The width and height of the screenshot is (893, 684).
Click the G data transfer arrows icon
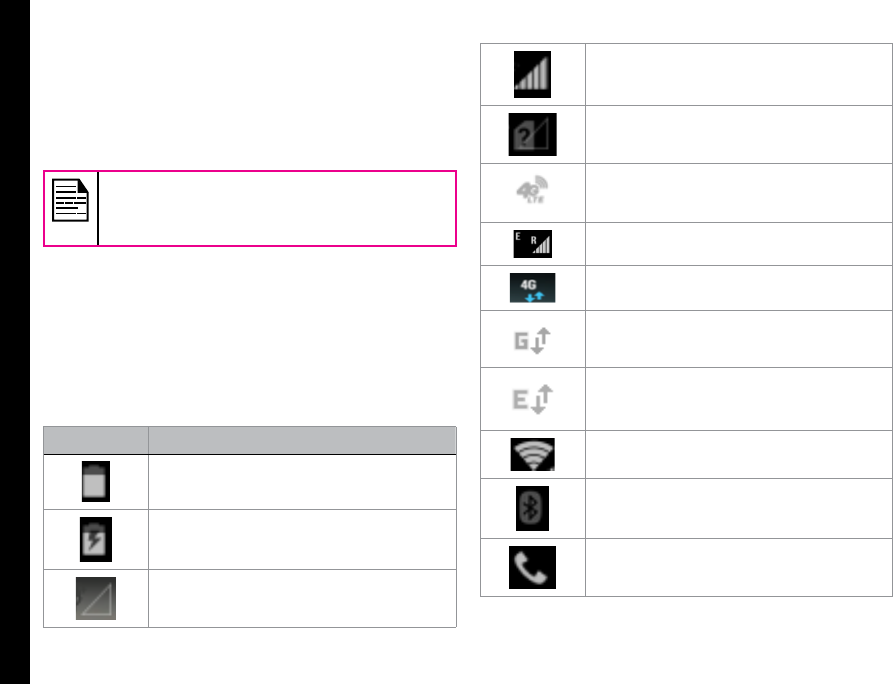click(532, 341)
